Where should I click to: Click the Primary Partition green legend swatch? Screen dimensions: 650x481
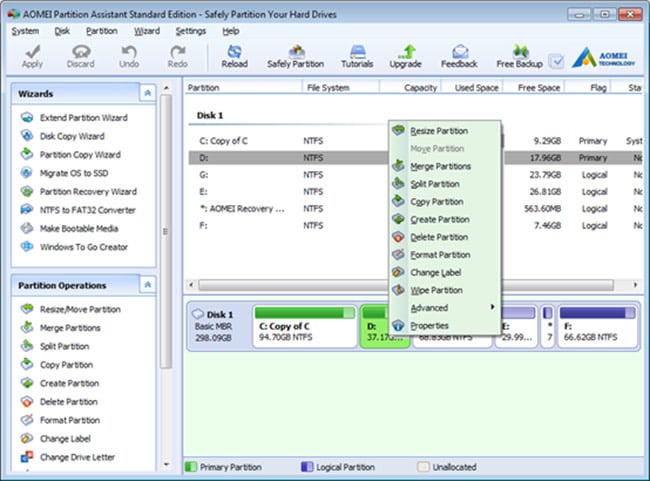tap(193, 467)
